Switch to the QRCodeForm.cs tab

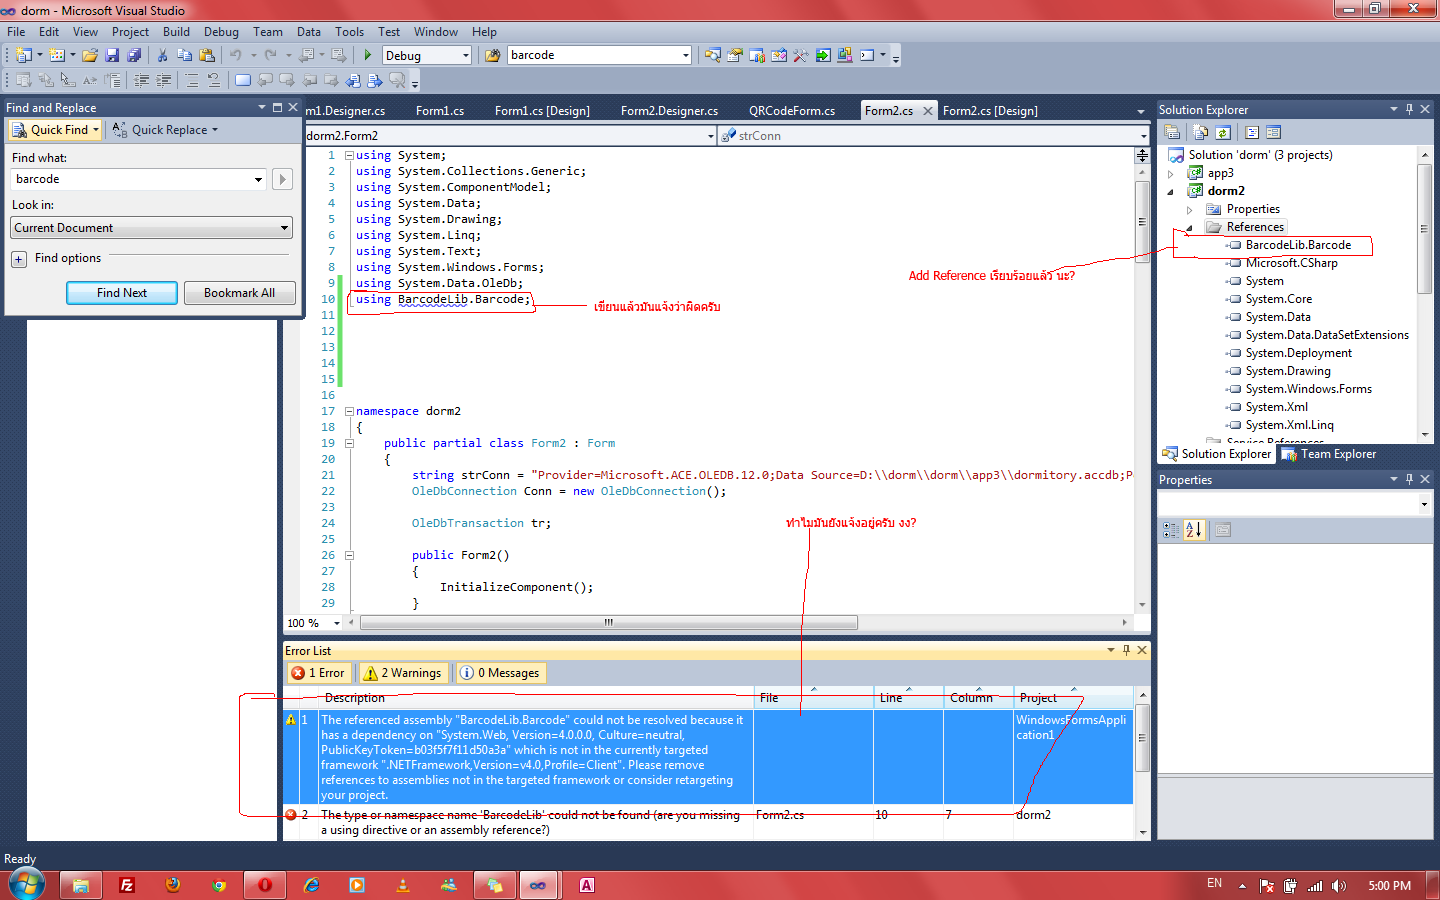coord(792,111)
